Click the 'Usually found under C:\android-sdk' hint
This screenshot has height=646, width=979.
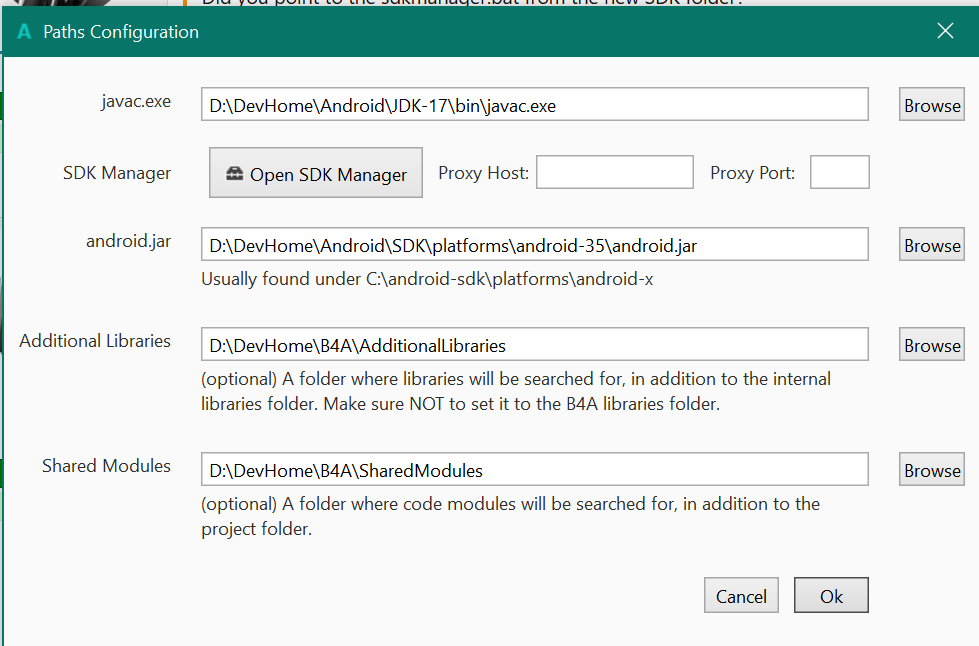(427, 279)
